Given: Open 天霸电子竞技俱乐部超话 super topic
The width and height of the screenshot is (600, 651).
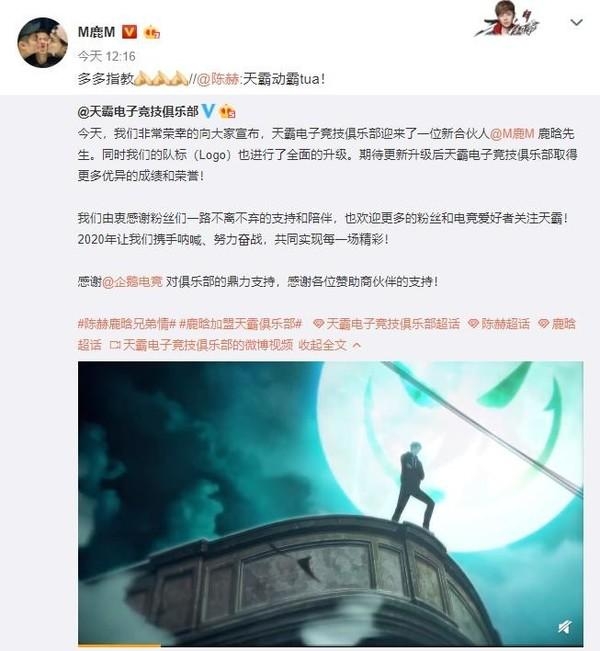Looking at the screenshot, I should [x=387, y=323].
